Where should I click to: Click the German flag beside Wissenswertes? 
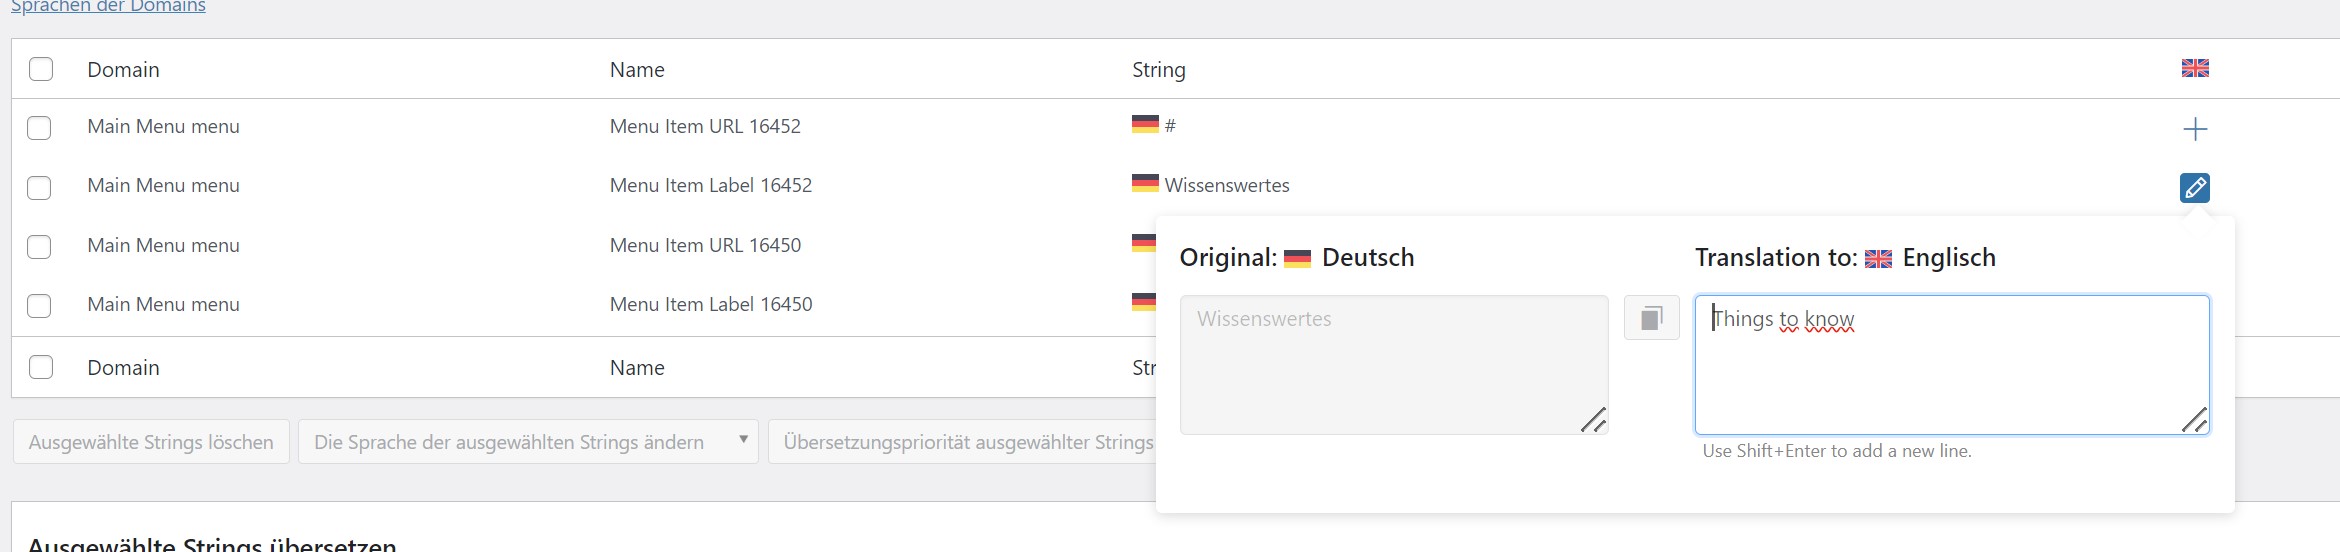point(1144,183)
